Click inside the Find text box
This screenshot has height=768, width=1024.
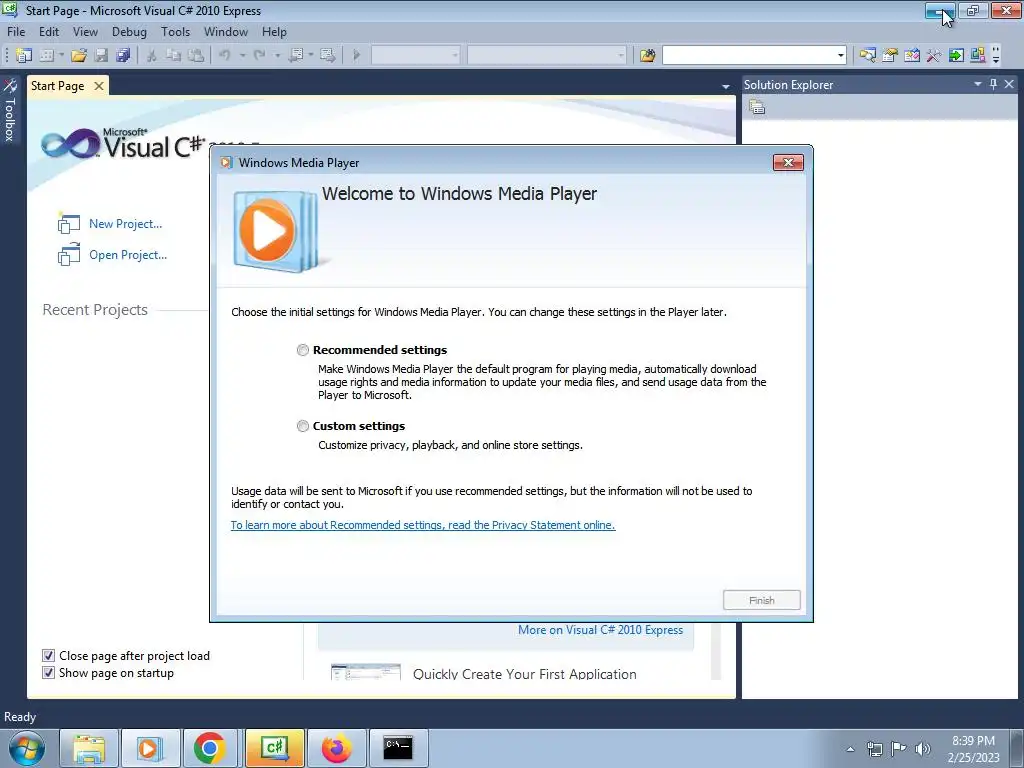pos(749,56)
